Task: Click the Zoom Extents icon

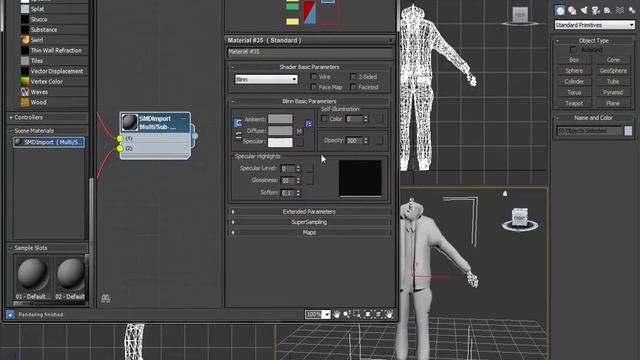Action: pos(368,314)
